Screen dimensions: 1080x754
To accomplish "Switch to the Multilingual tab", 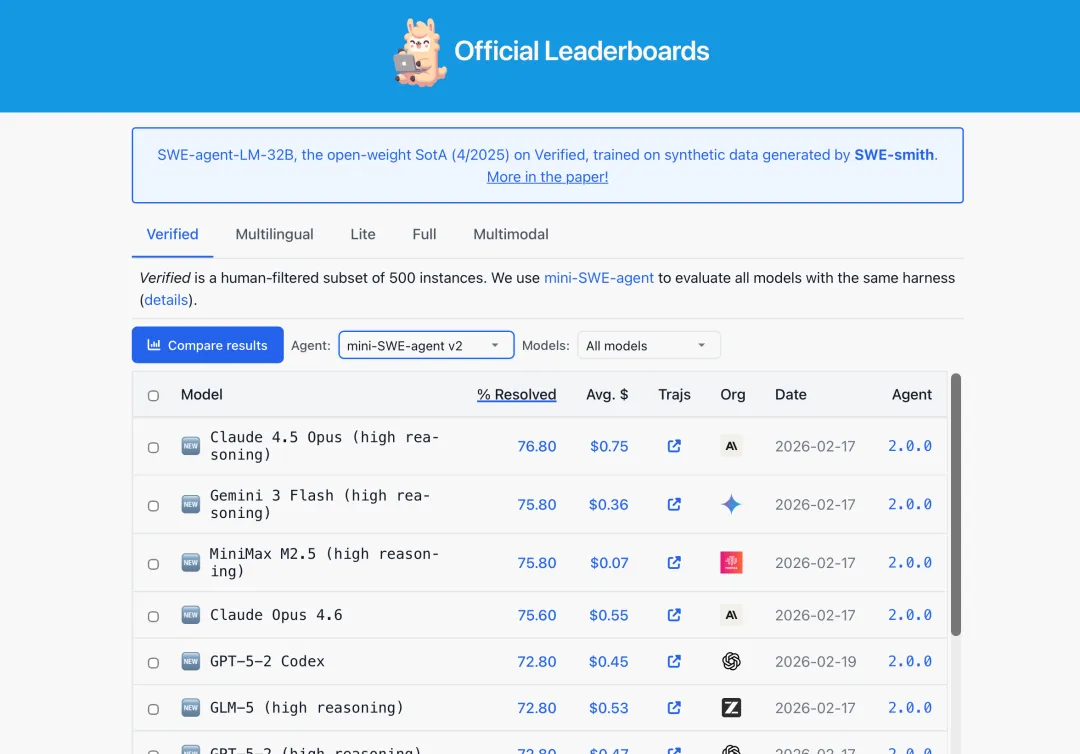I will pos(274,234).
